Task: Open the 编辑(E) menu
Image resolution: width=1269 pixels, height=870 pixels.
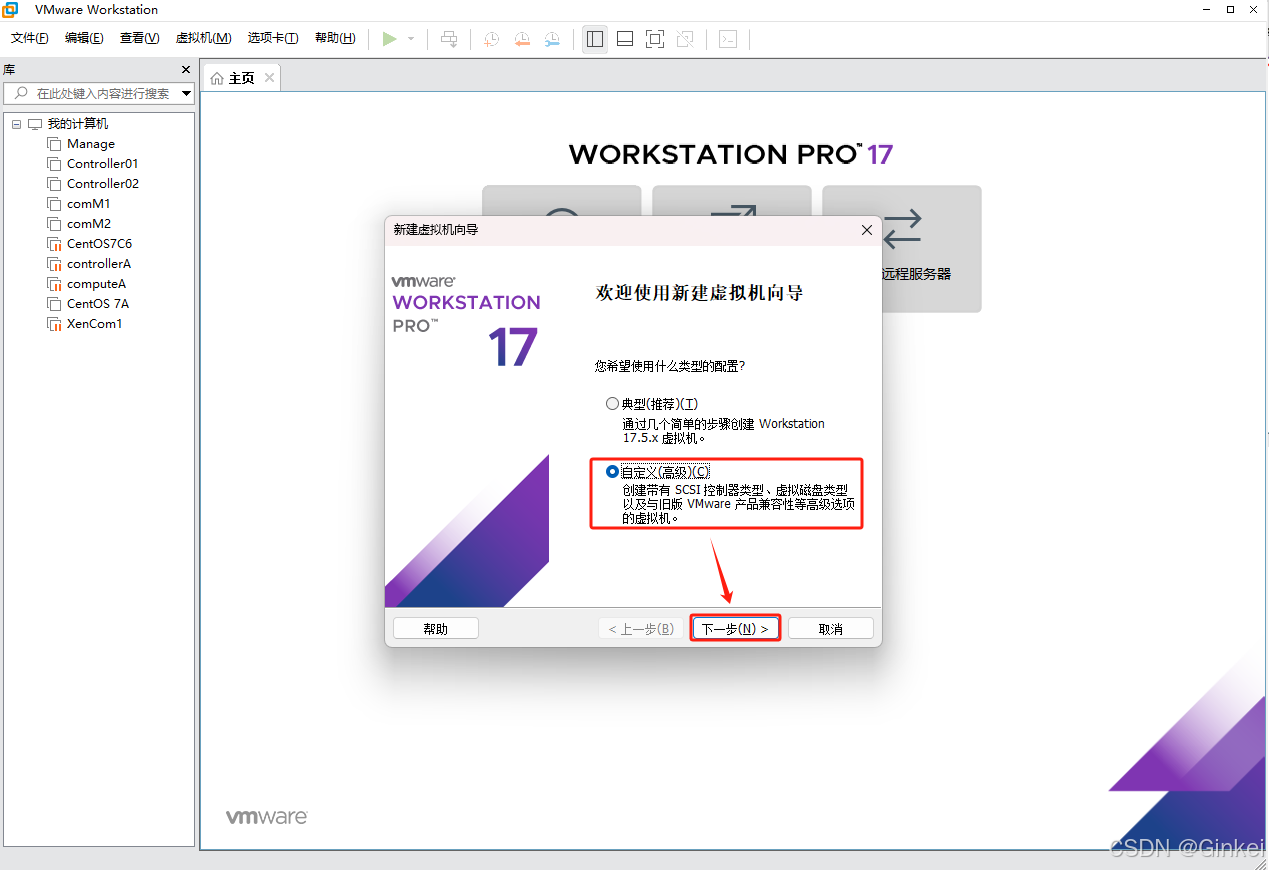Action: [84, 38]
